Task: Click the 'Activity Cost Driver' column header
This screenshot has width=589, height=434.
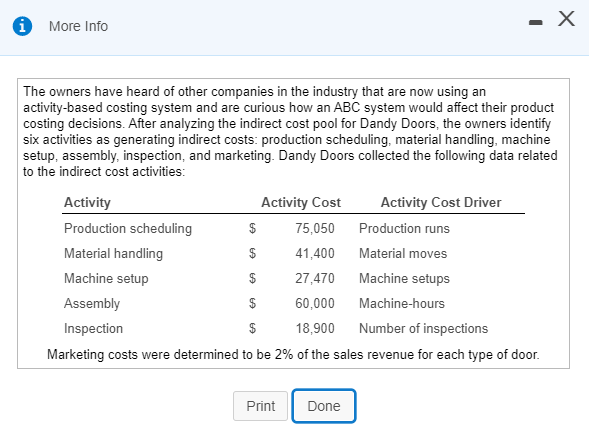Action: click(441, 202)
